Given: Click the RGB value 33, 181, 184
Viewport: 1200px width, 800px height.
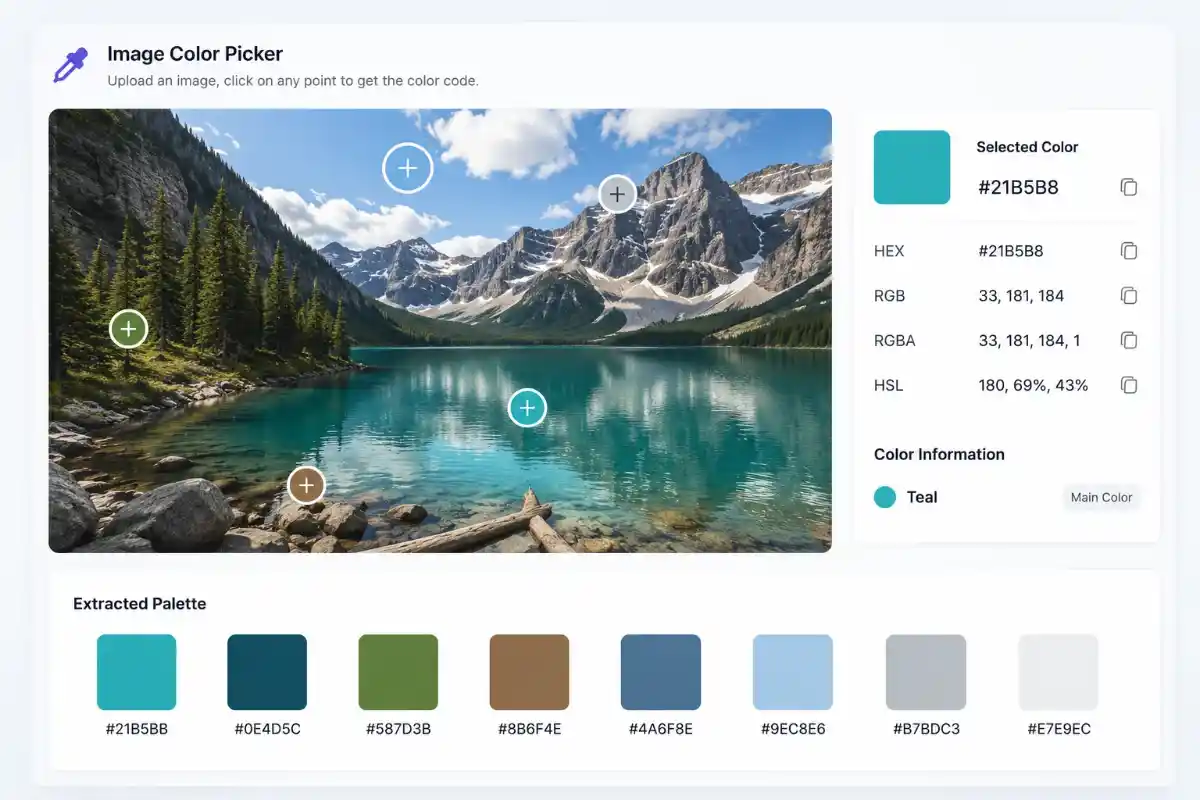Looking at the screenshot, I should (1021, 296).
